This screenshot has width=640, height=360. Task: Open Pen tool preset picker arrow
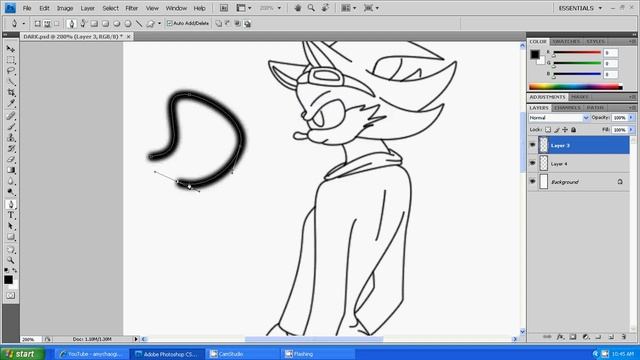pyautogui.click(x=23, y=24)
